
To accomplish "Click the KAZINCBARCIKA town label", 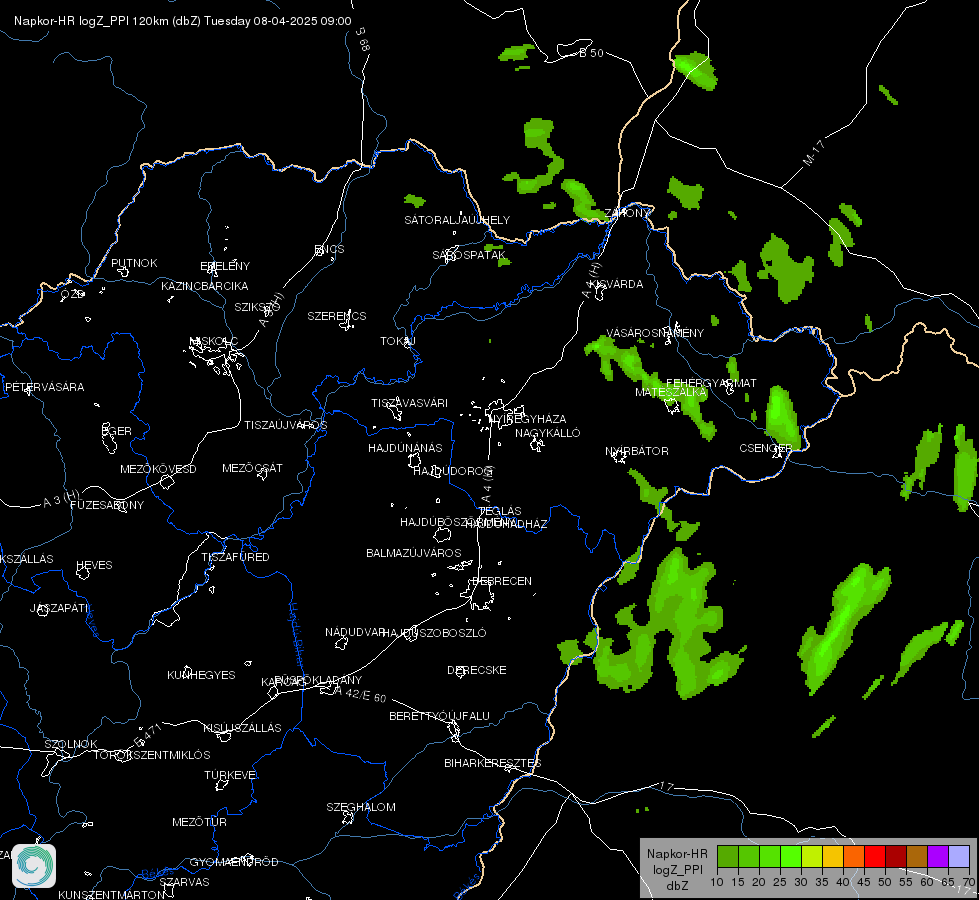I will click(x=204, y=286).
